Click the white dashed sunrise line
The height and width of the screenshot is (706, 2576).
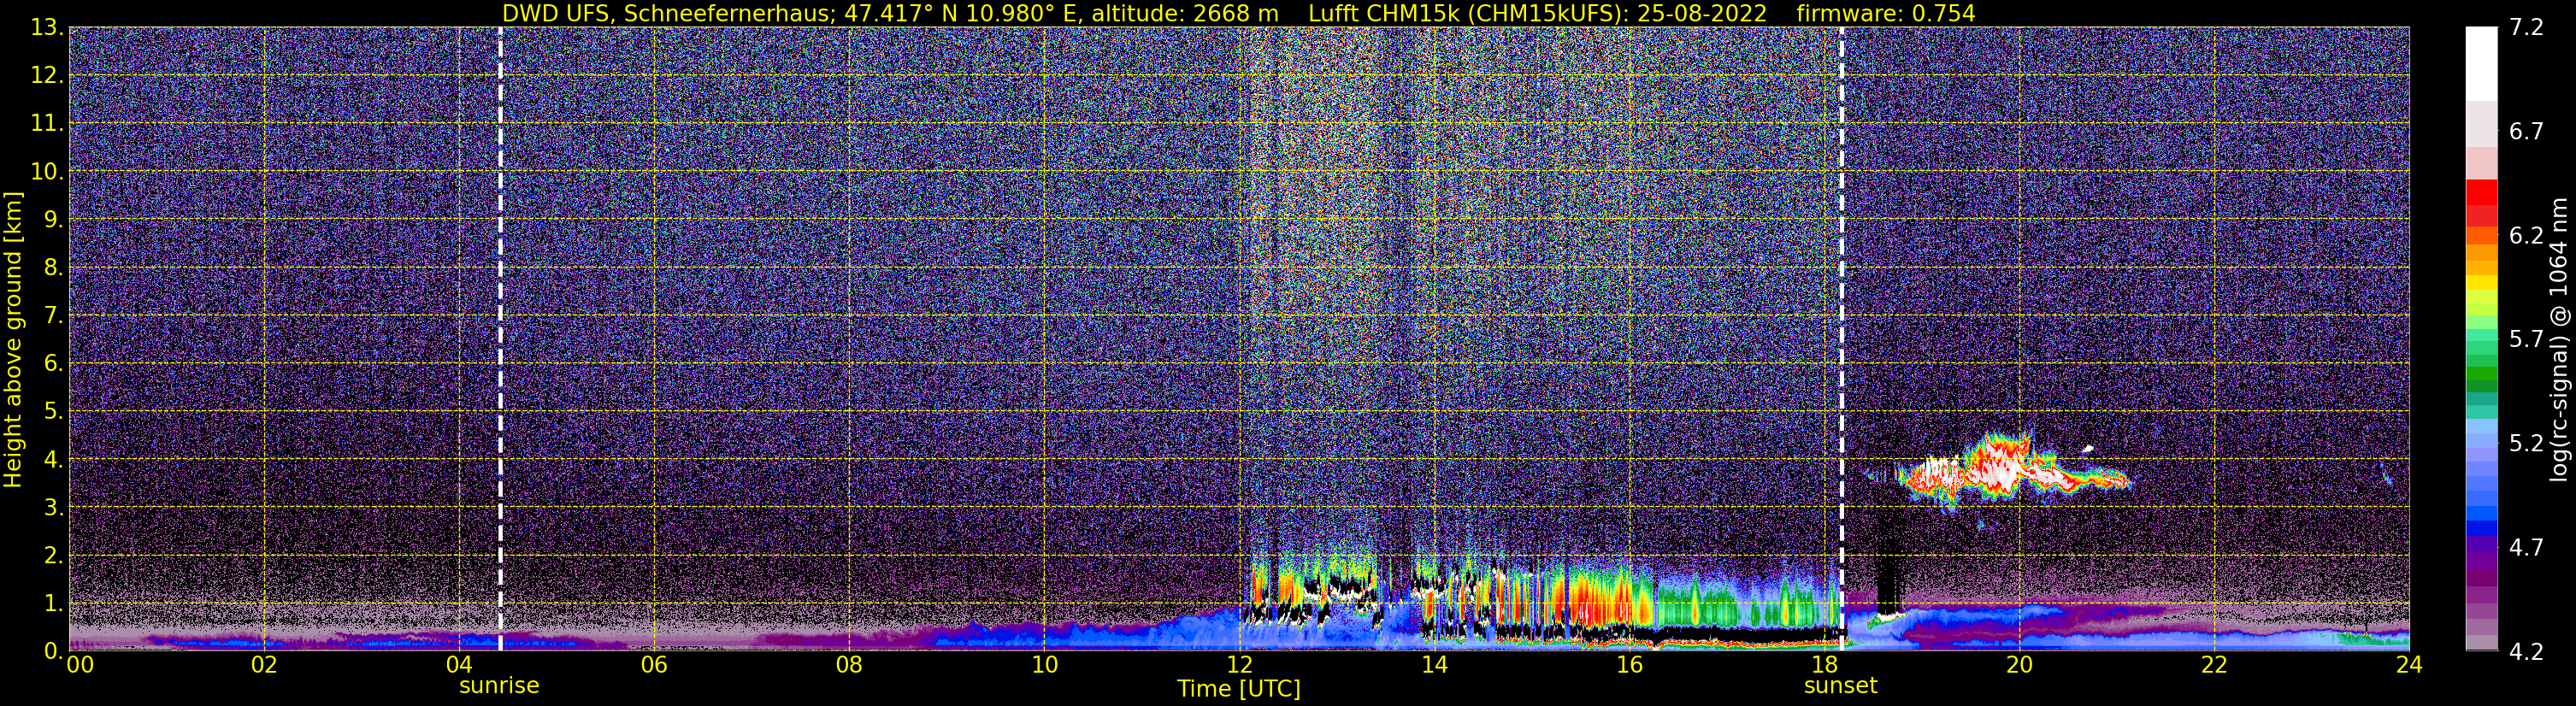coord(500,339)
